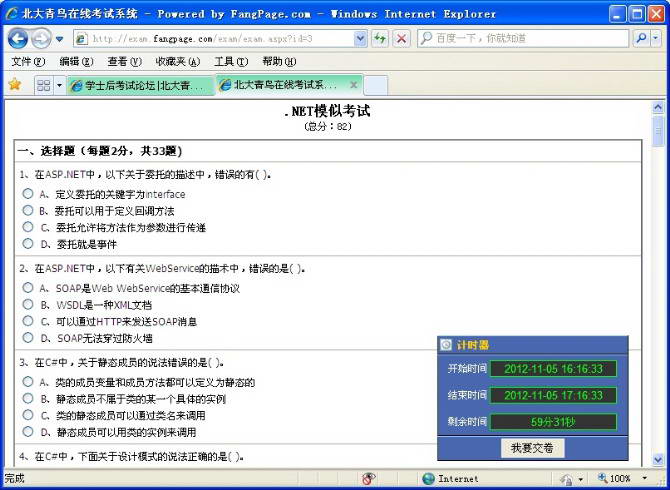The height and width of the screenshot is (490, 670).
Task: Expand the tab list dropdown arrow
Action: tap(59, 85)
